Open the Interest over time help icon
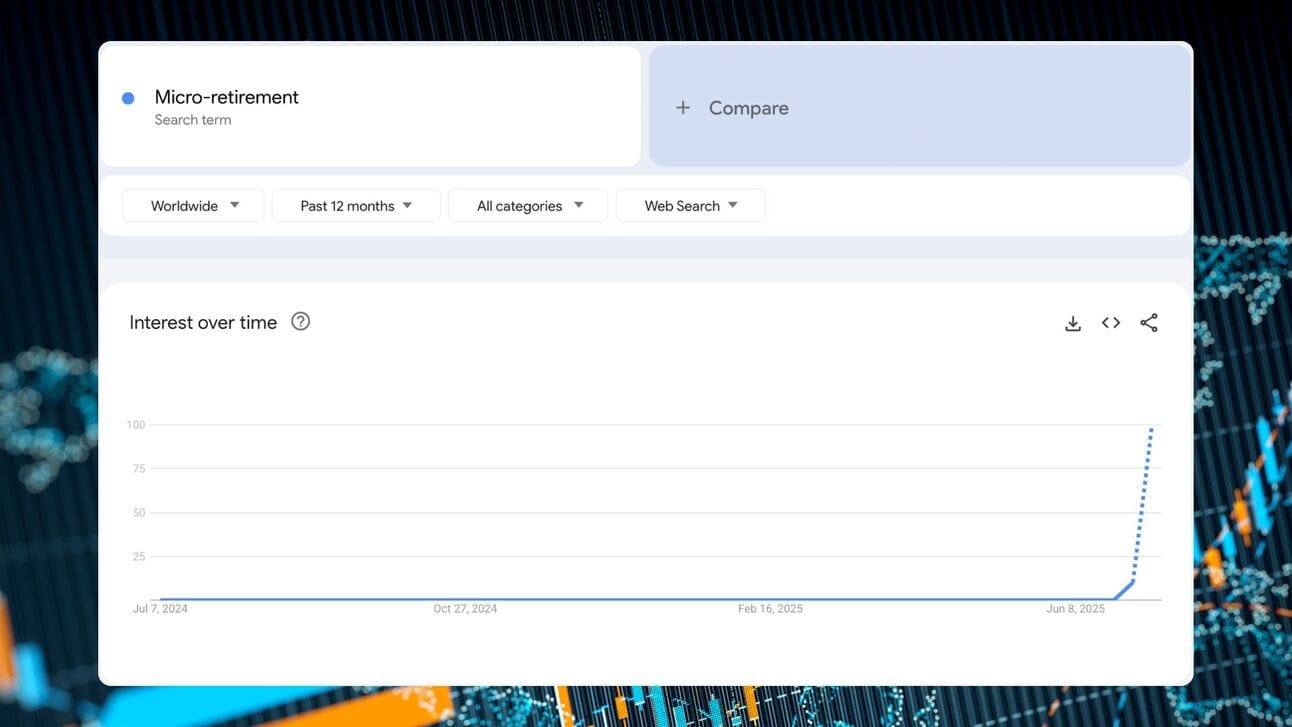Viewport: 1292px width, 727px height. 300,321
